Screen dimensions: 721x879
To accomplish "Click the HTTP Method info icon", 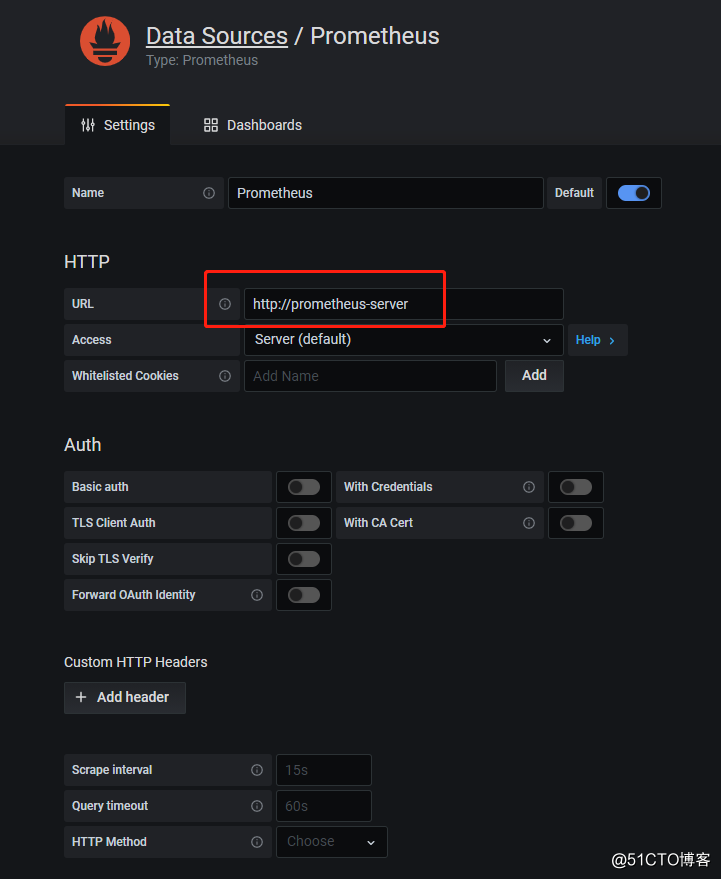I will click(257, 842).
